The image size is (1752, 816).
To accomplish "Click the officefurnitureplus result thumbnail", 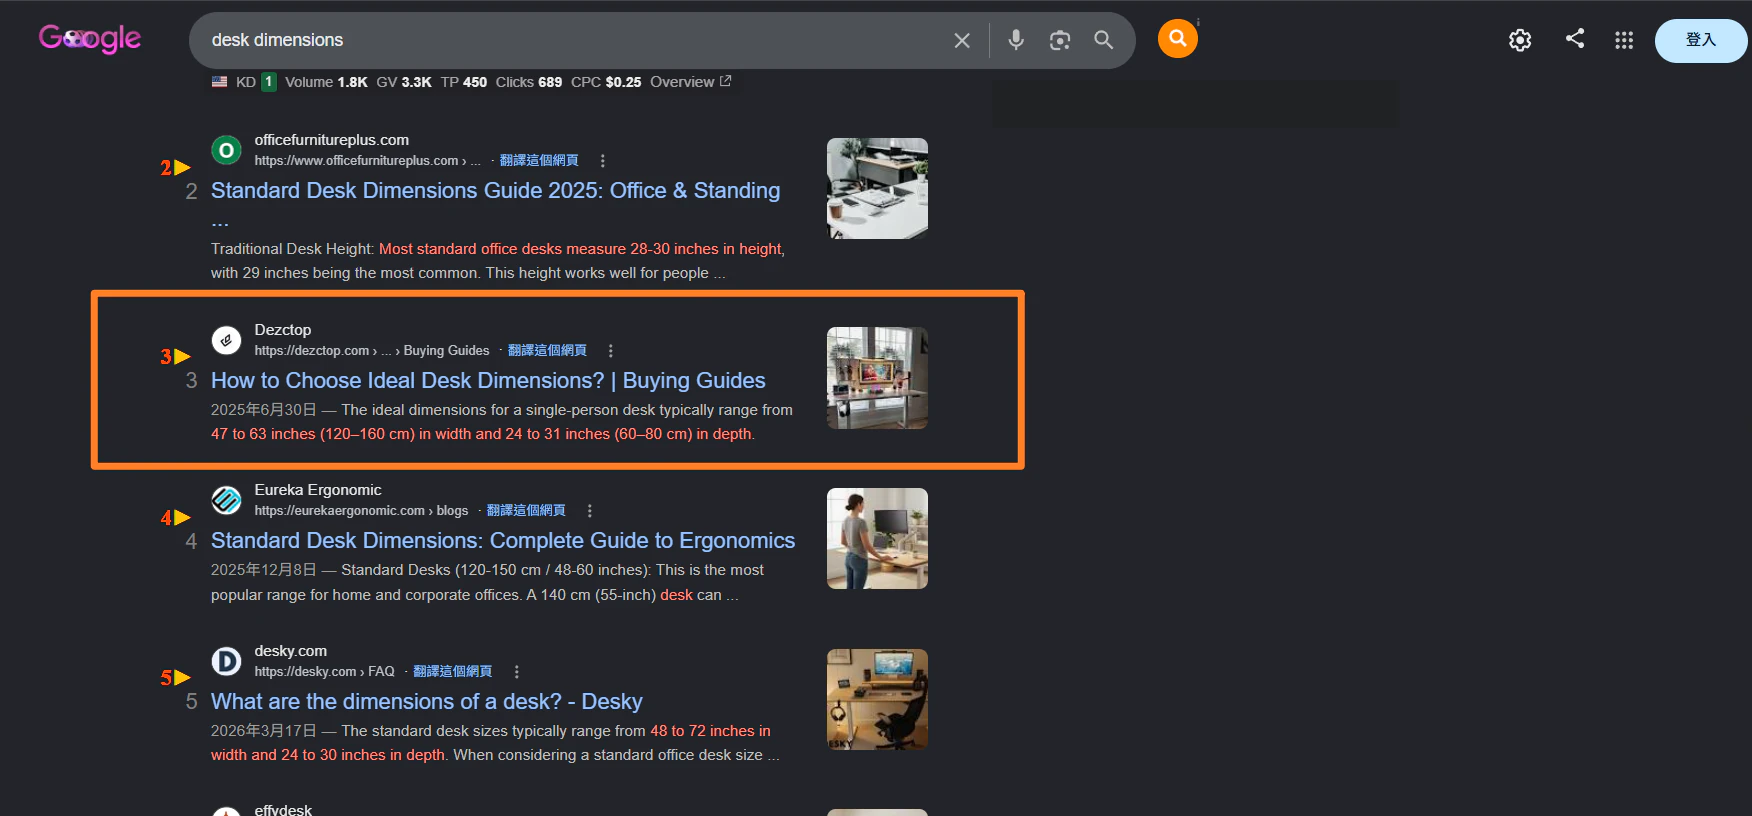I will tap(877, 188).
